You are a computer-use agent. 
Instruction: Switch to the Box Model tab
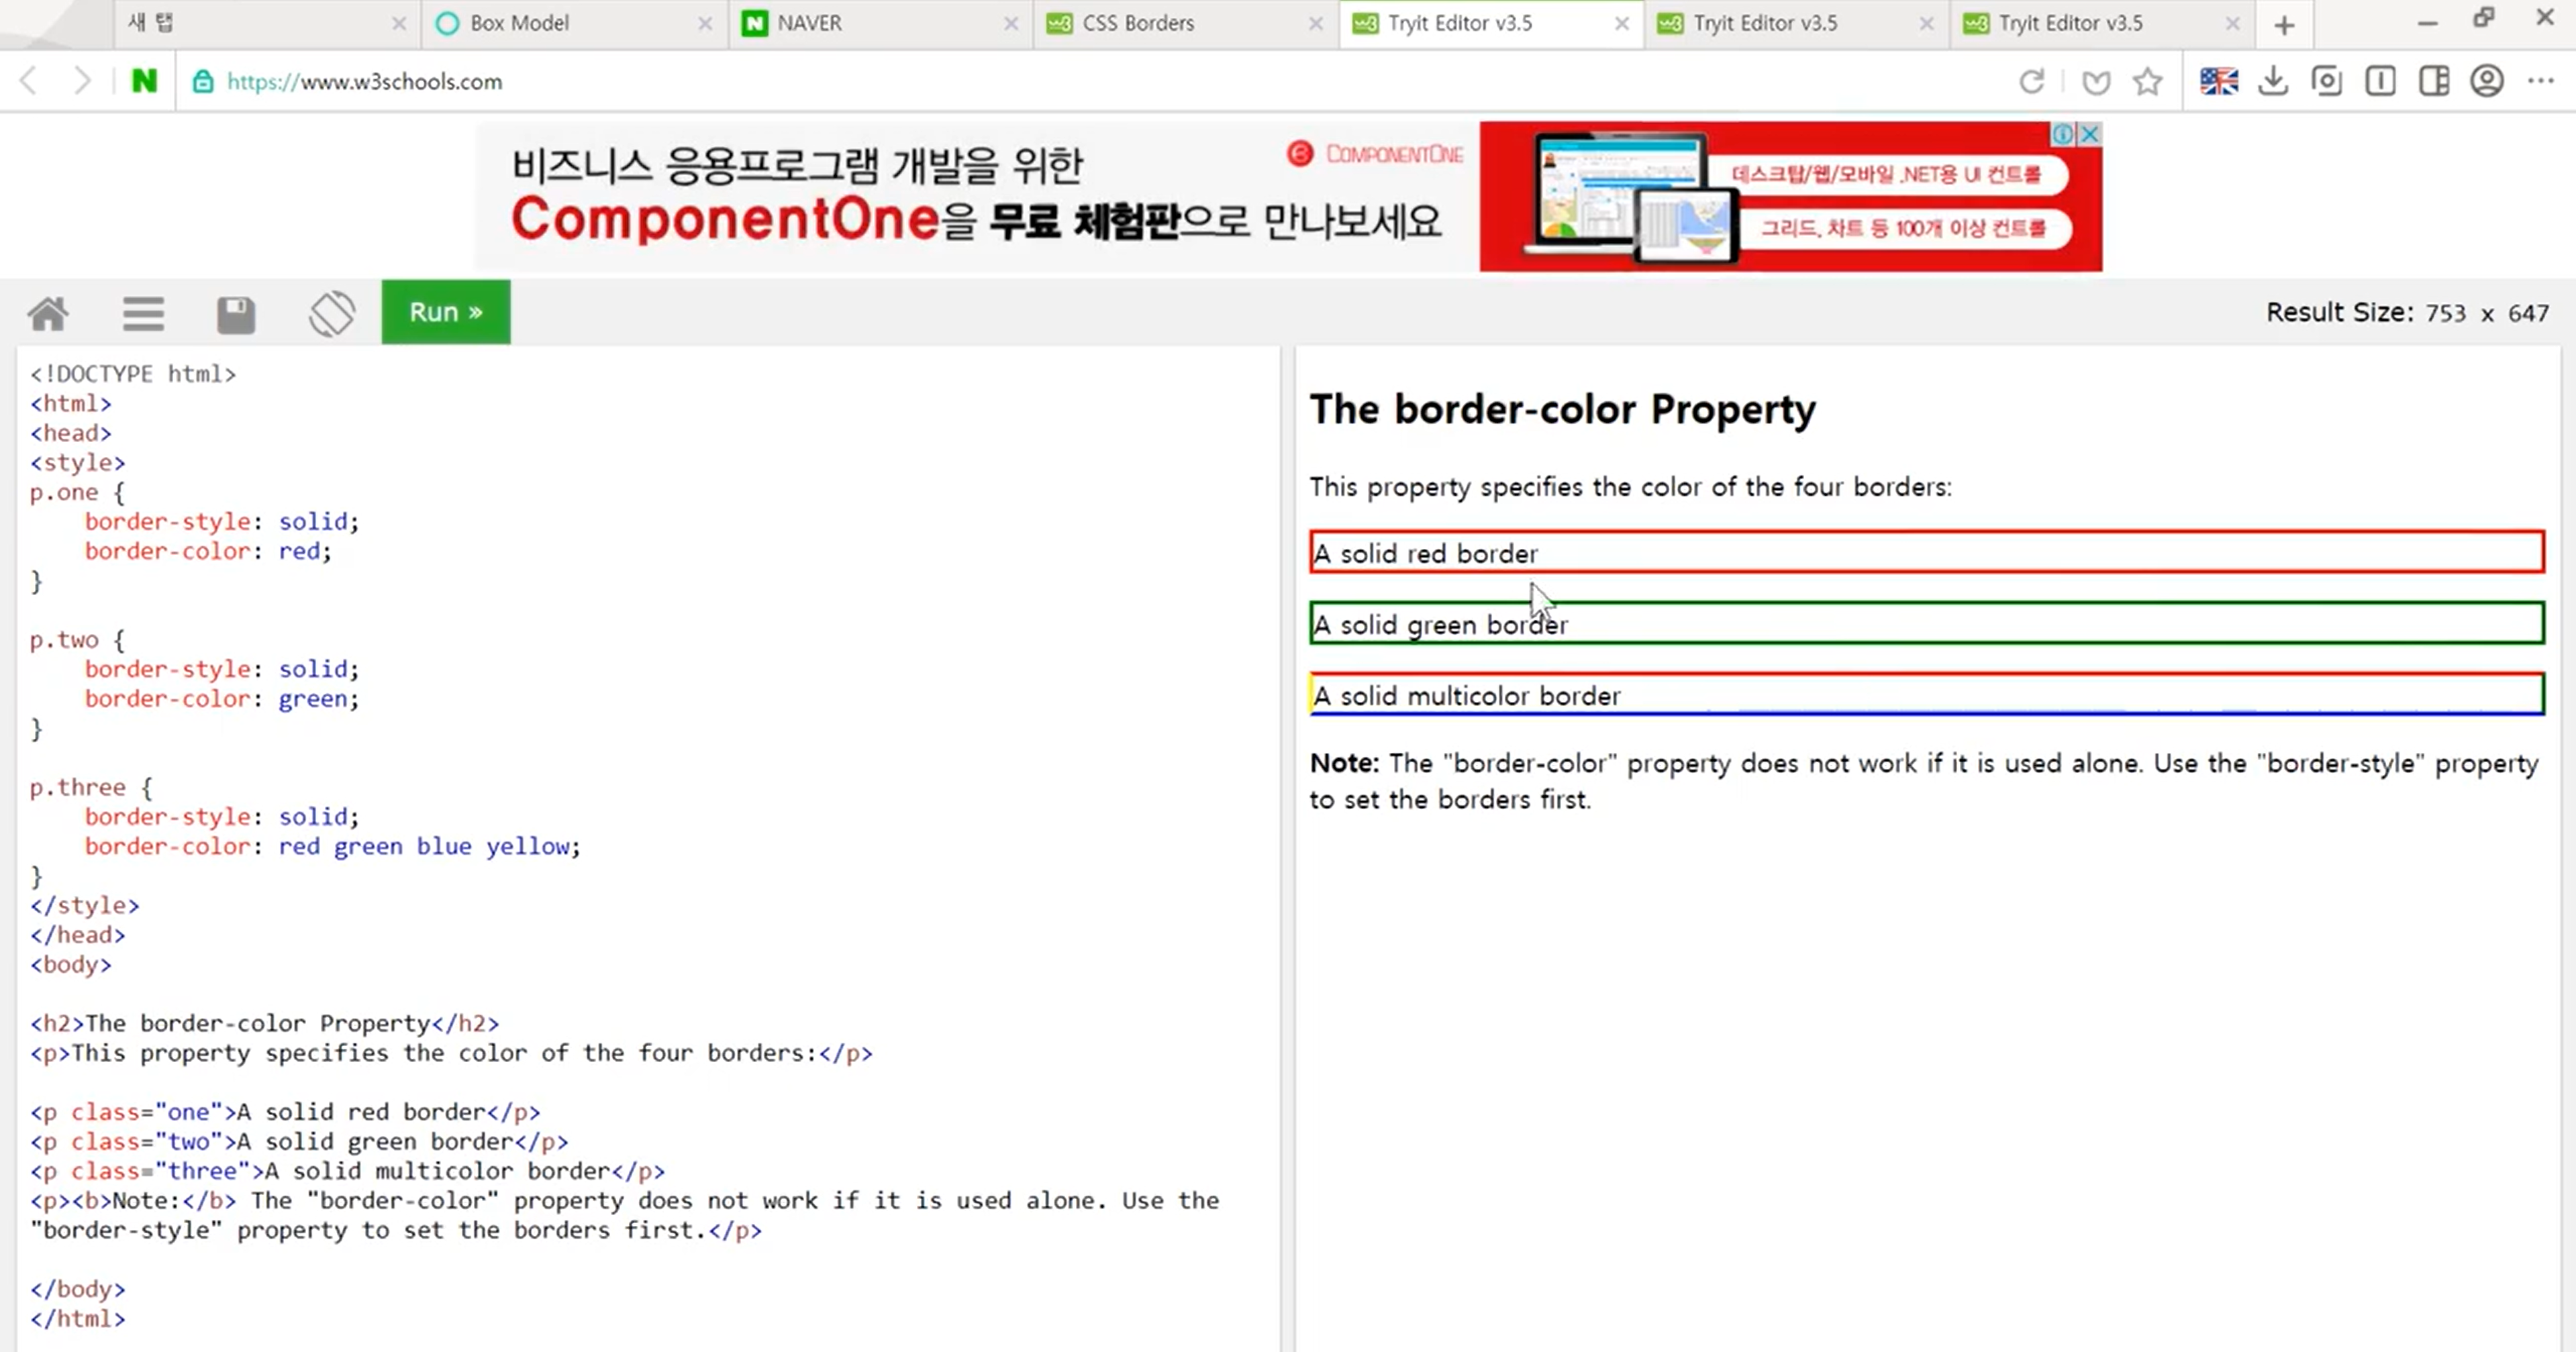[x=519, y=23]
